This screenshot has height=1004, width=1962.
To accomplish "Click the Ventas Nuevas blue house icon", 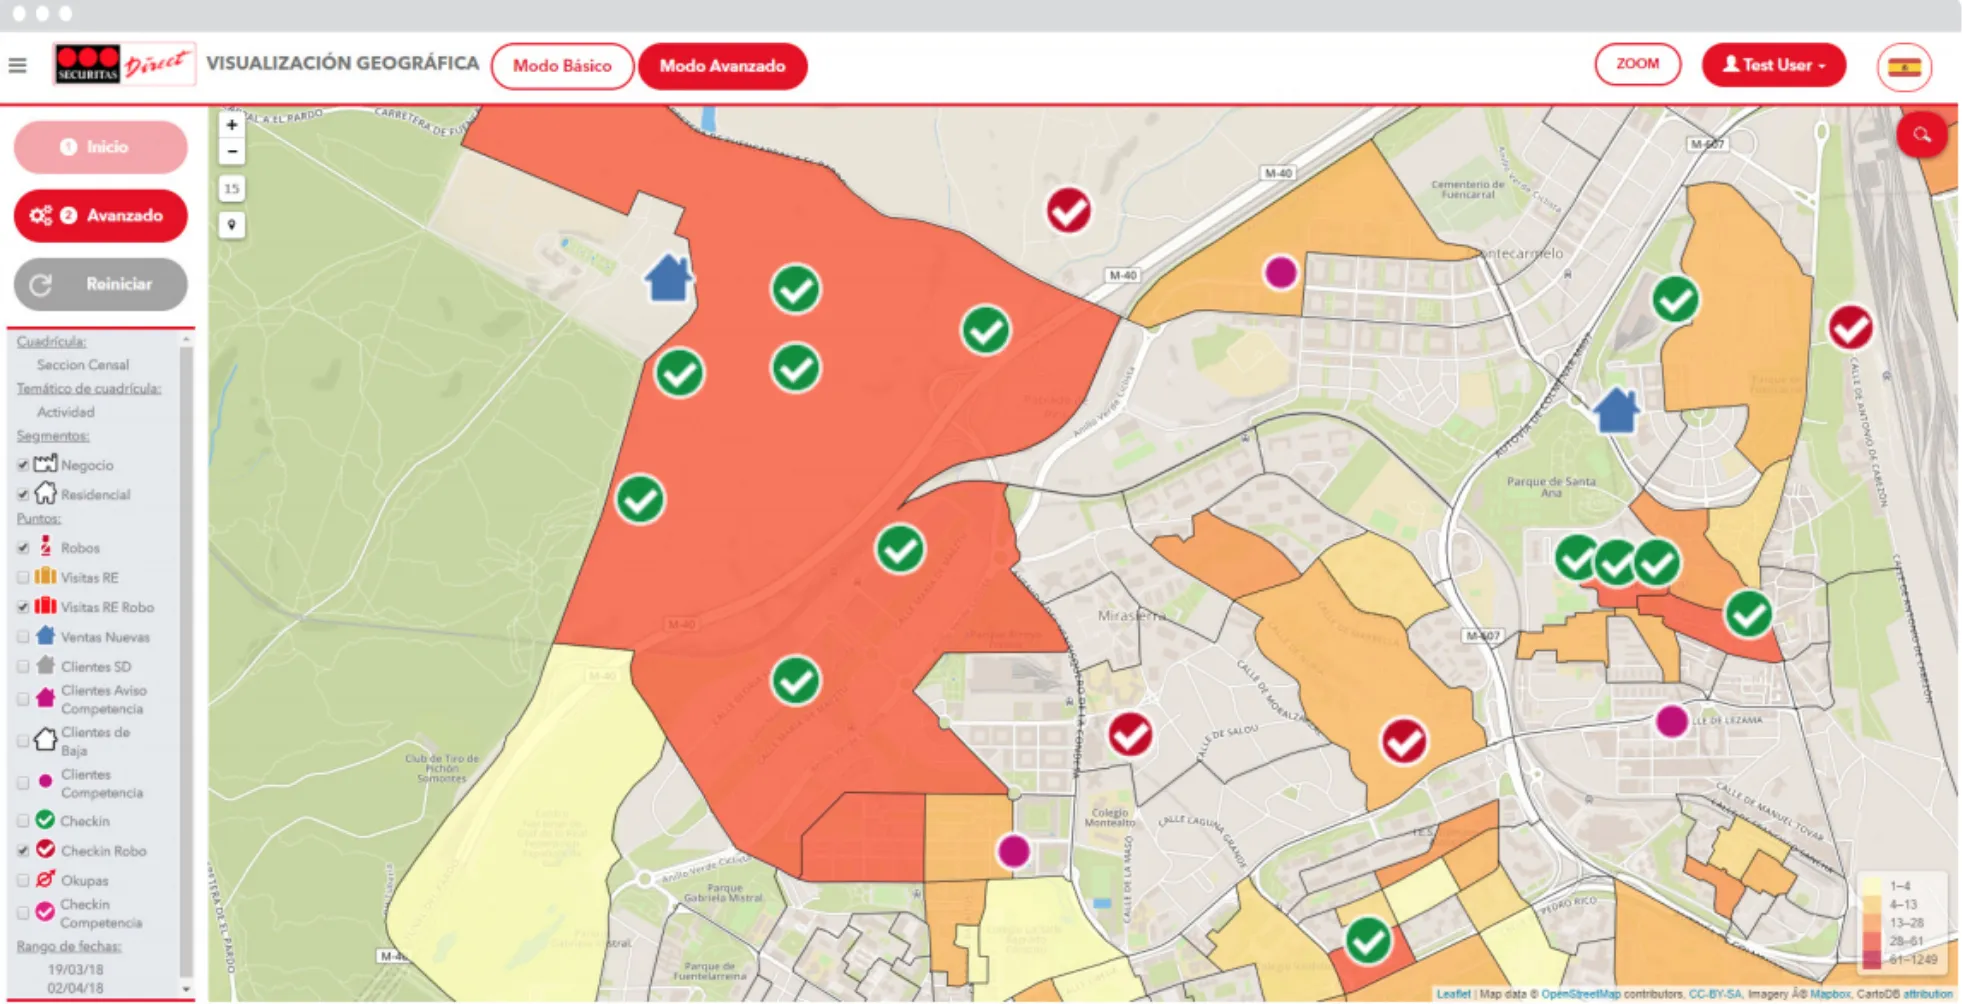I will point(44,636).
